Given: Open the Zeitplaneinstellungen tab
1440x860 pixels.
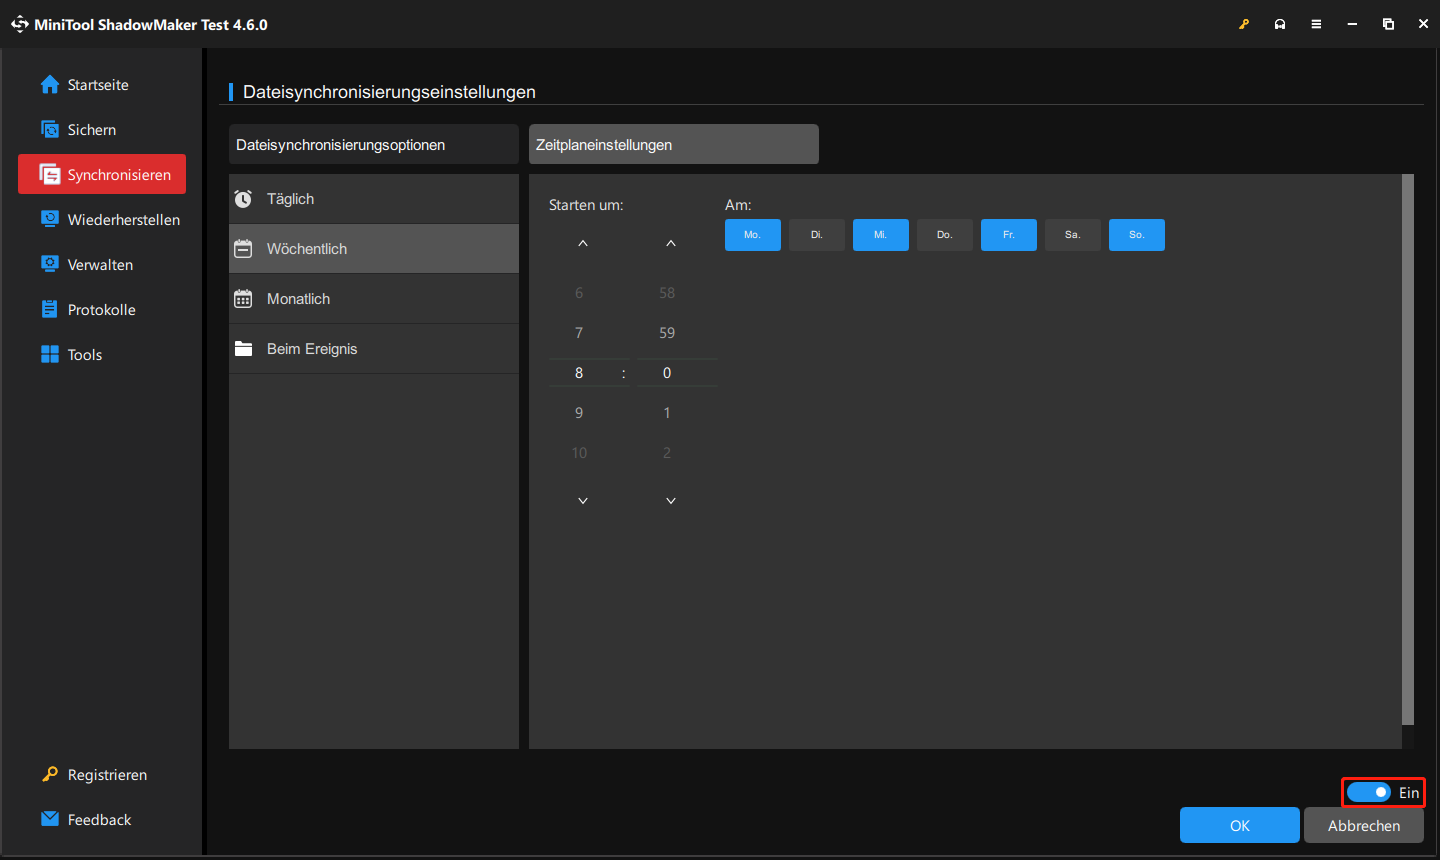Looking at the screenshot, I should click(x=674, y=144).
